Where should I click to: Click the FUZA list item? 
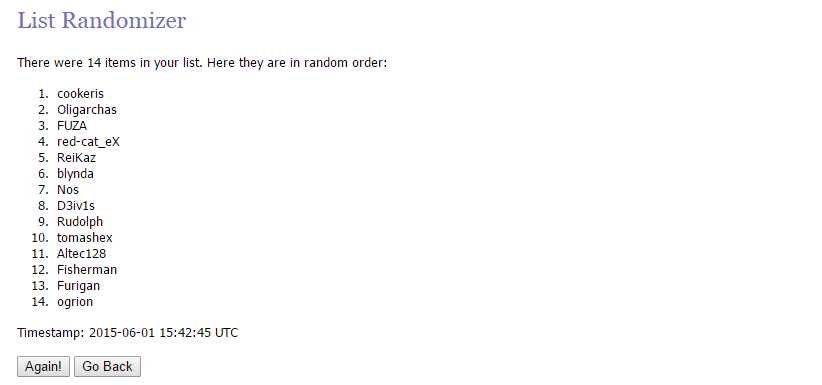(x=72, y=126)
